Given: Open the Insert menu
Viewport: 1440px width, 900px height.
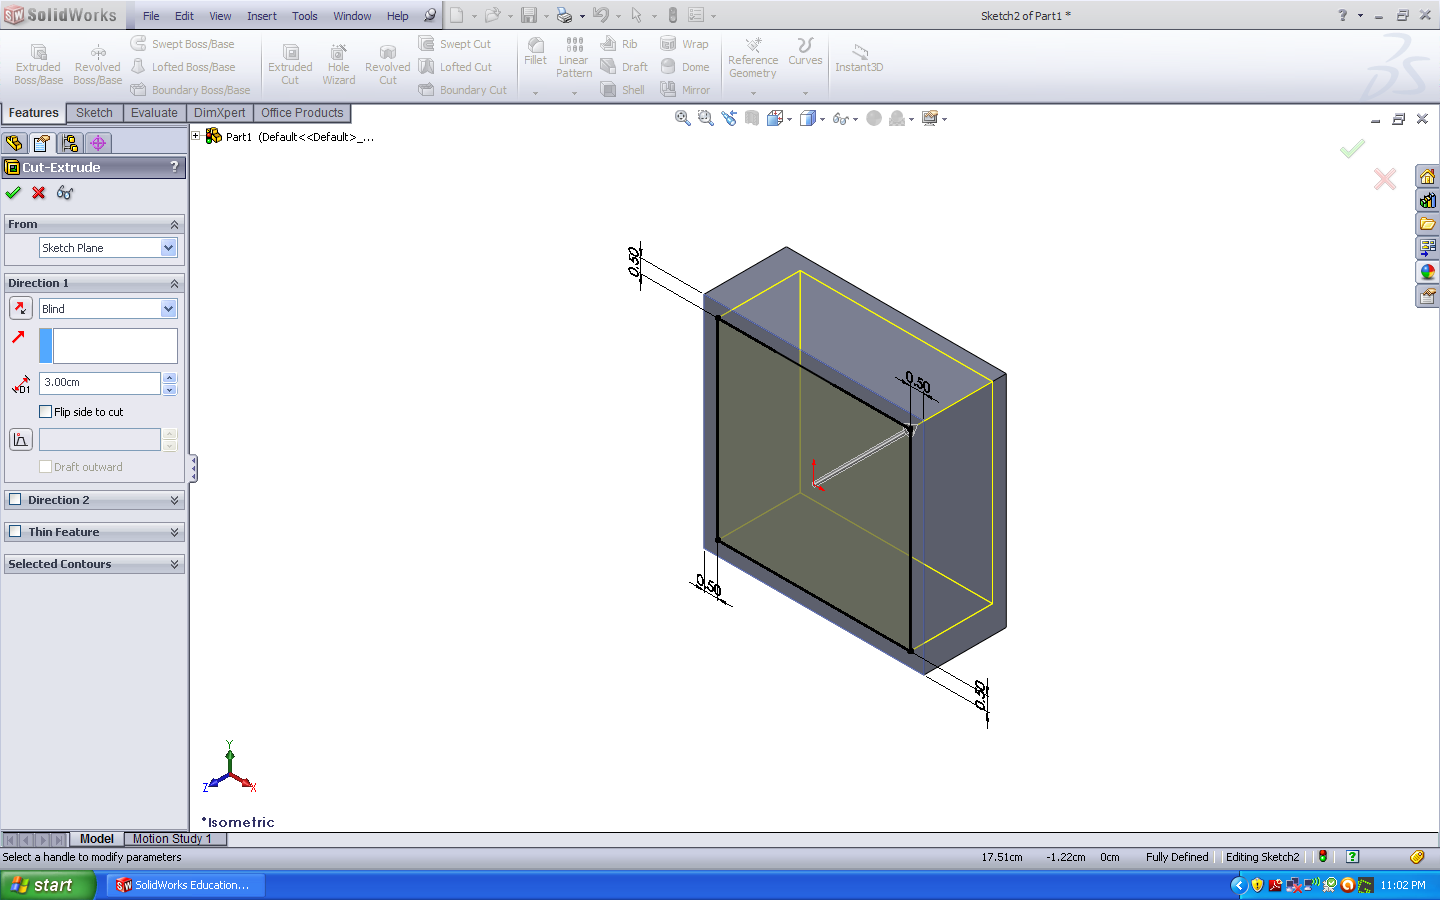Looking at the screenshot, I should tap(262, 16).
